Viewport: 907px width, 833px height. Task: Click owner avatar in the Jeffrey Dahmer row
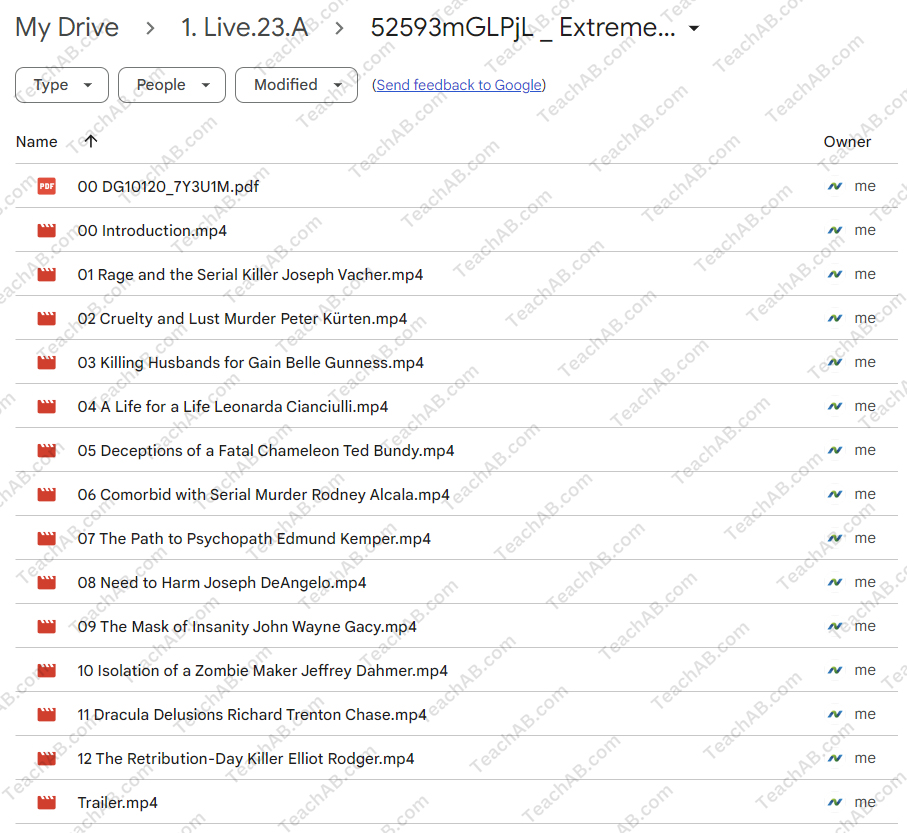pos(835,670)
